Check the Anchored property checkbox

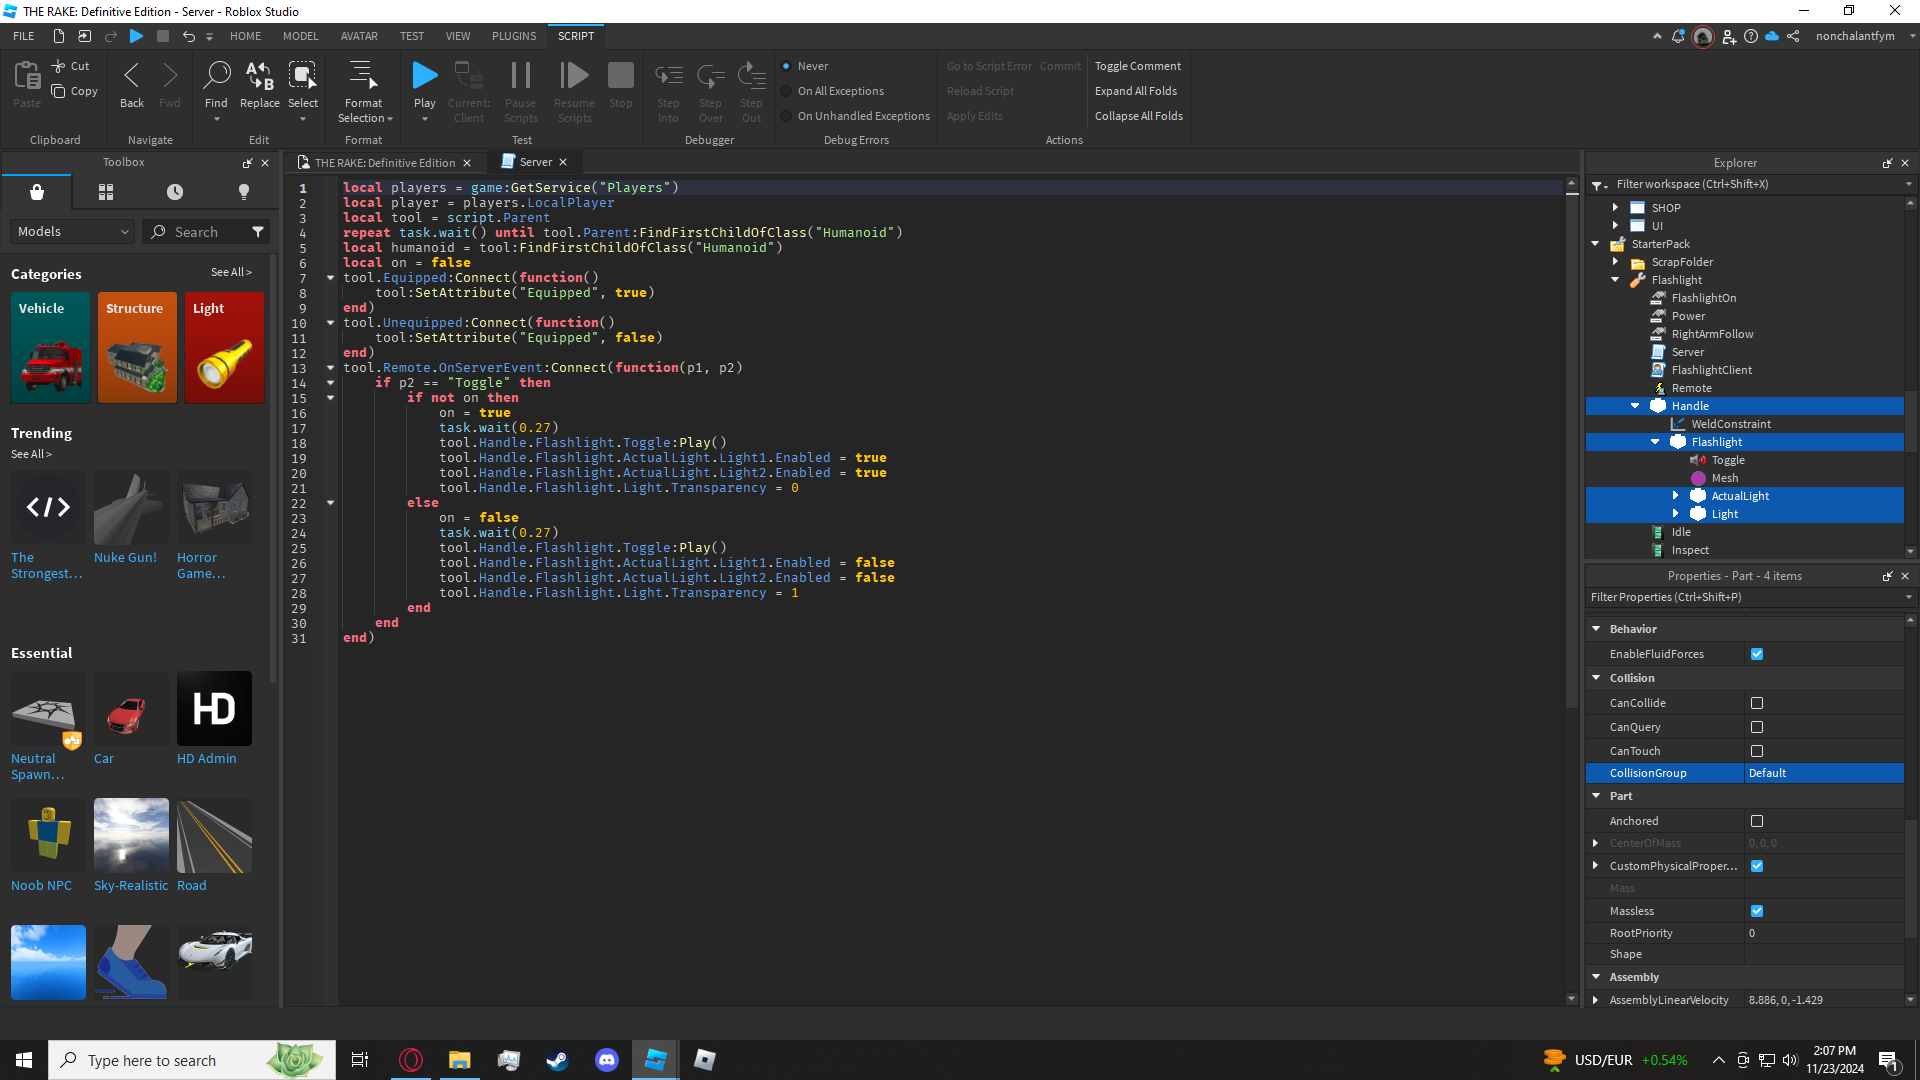1756,820
